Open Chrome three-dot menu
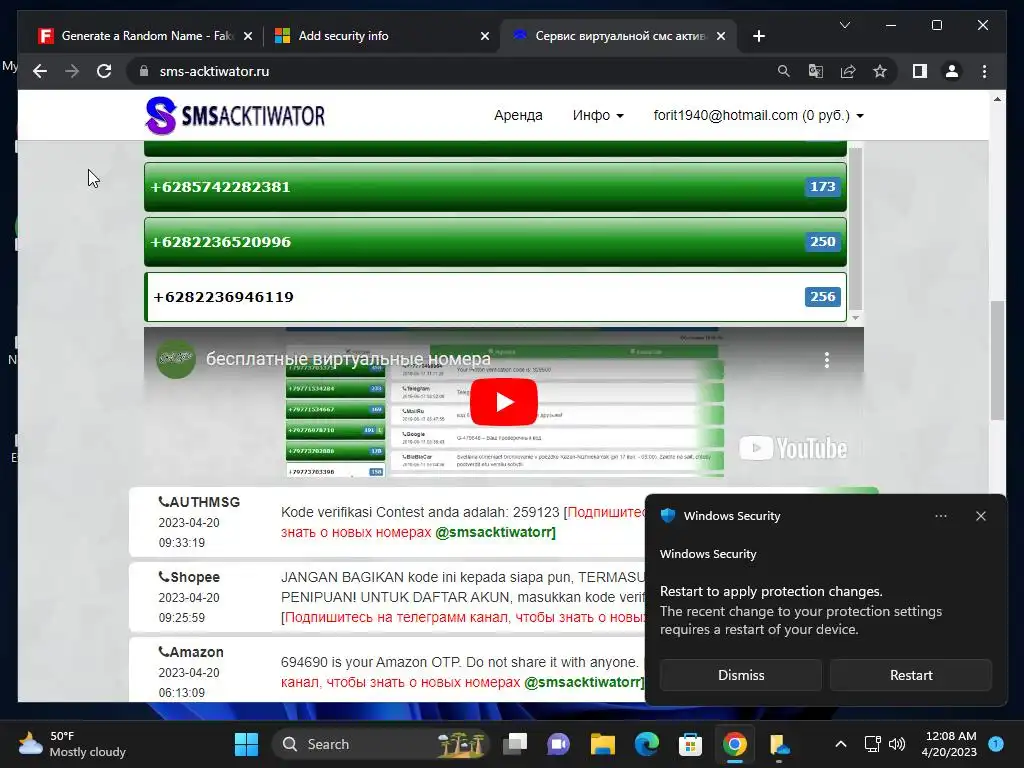The image size is (1024, 768). pyautogui.click(x=984, y=71)
